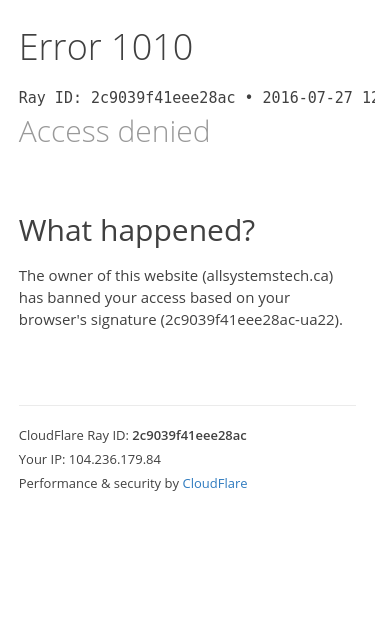Click the text 'The owner of this website'

[x=108, y=276]
